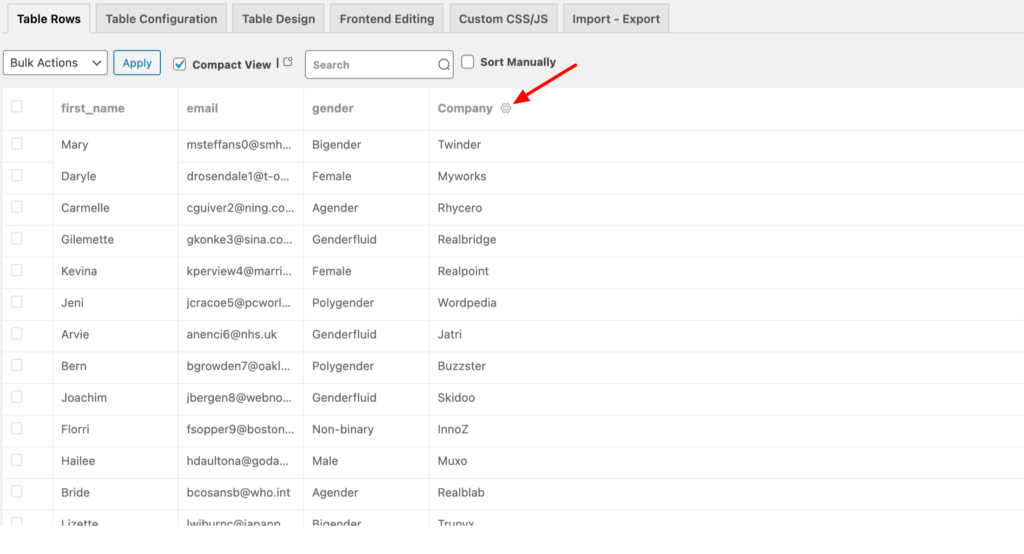
Task: Switch to the Table Configuration tab
Action: (161, 19)
